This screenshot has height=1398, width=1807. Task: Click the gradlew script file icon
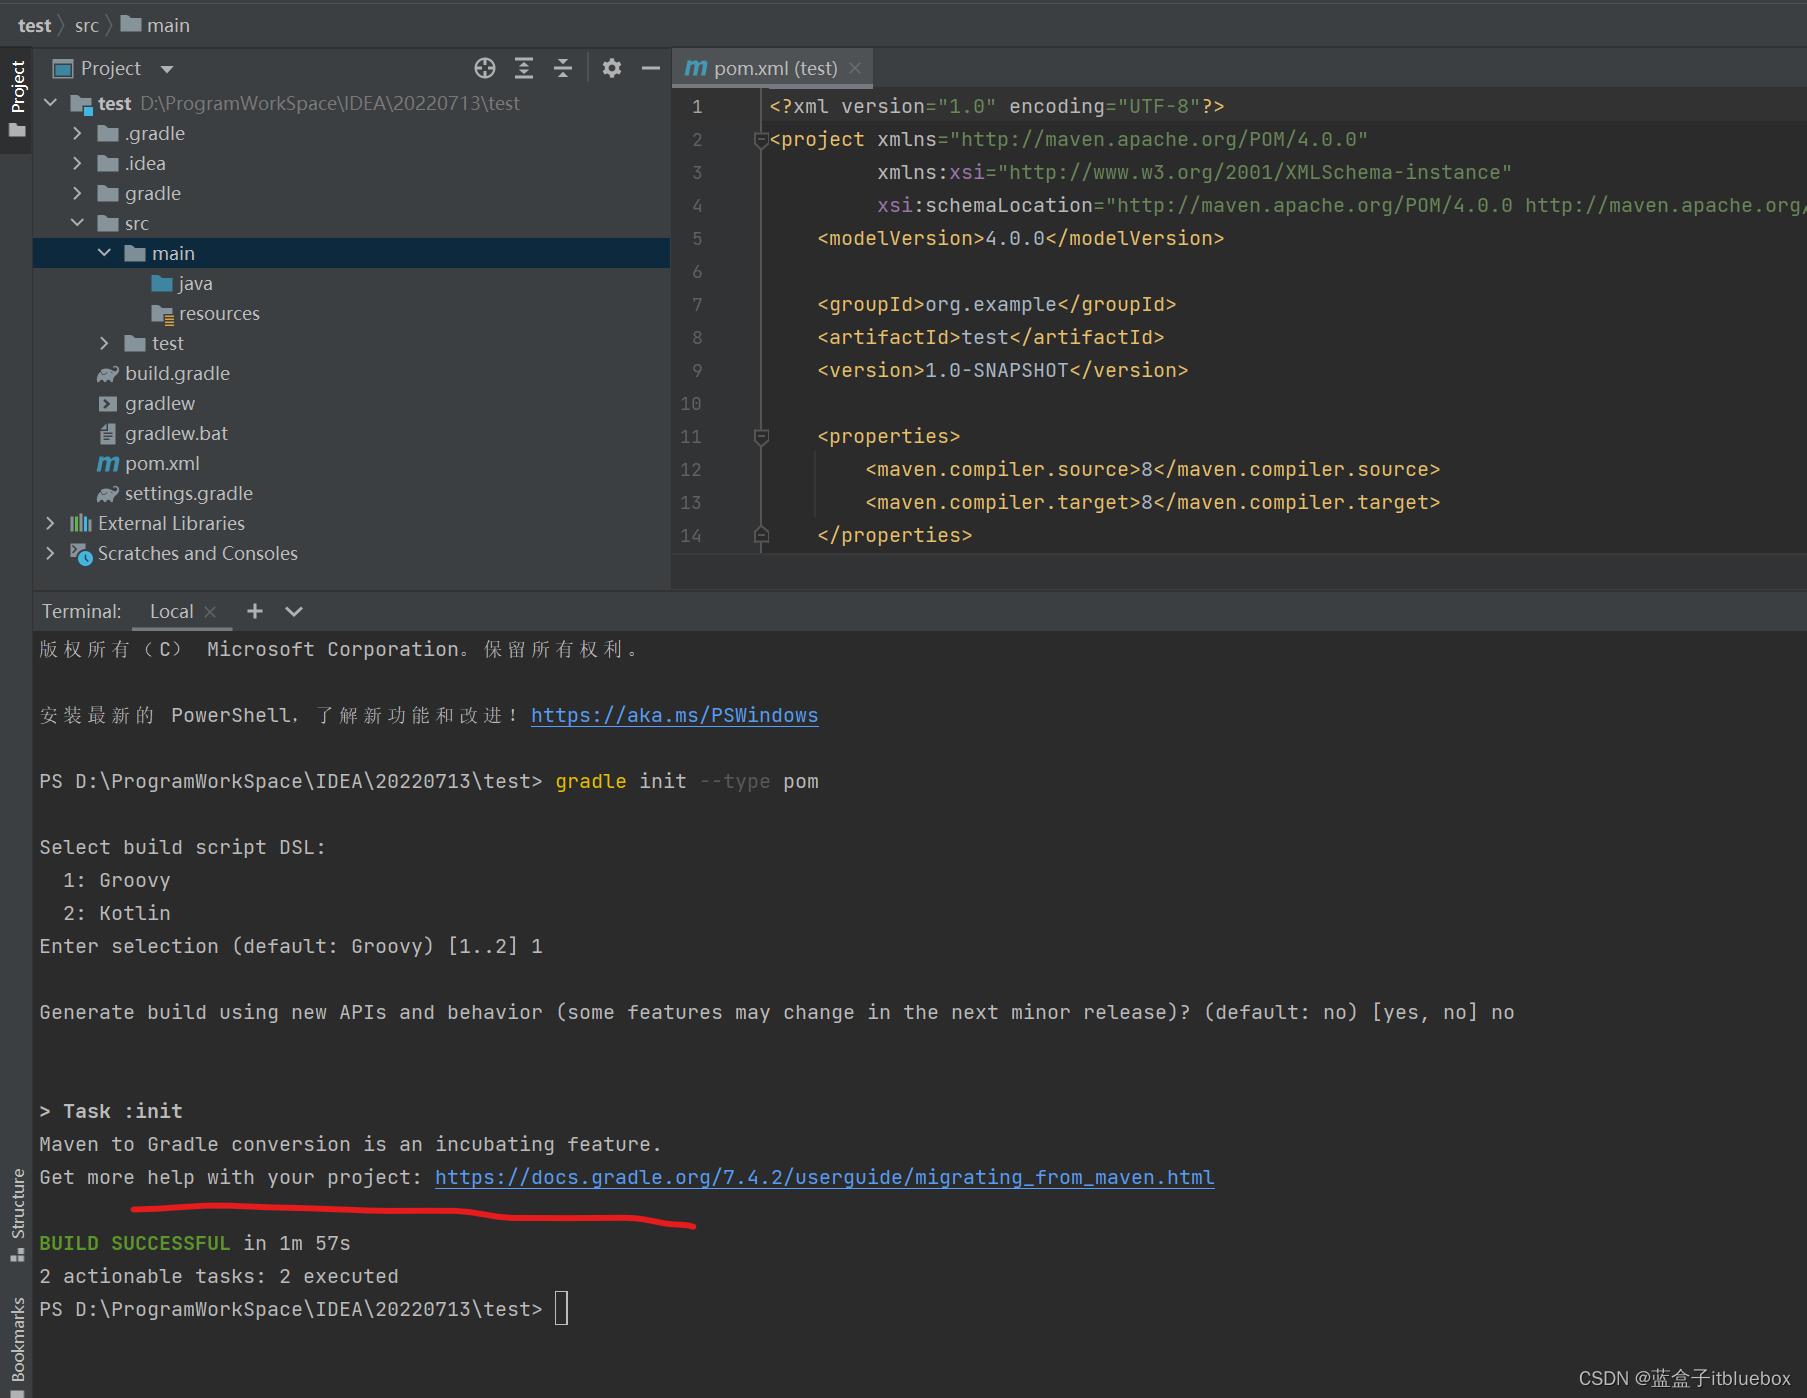pos(108,404)
